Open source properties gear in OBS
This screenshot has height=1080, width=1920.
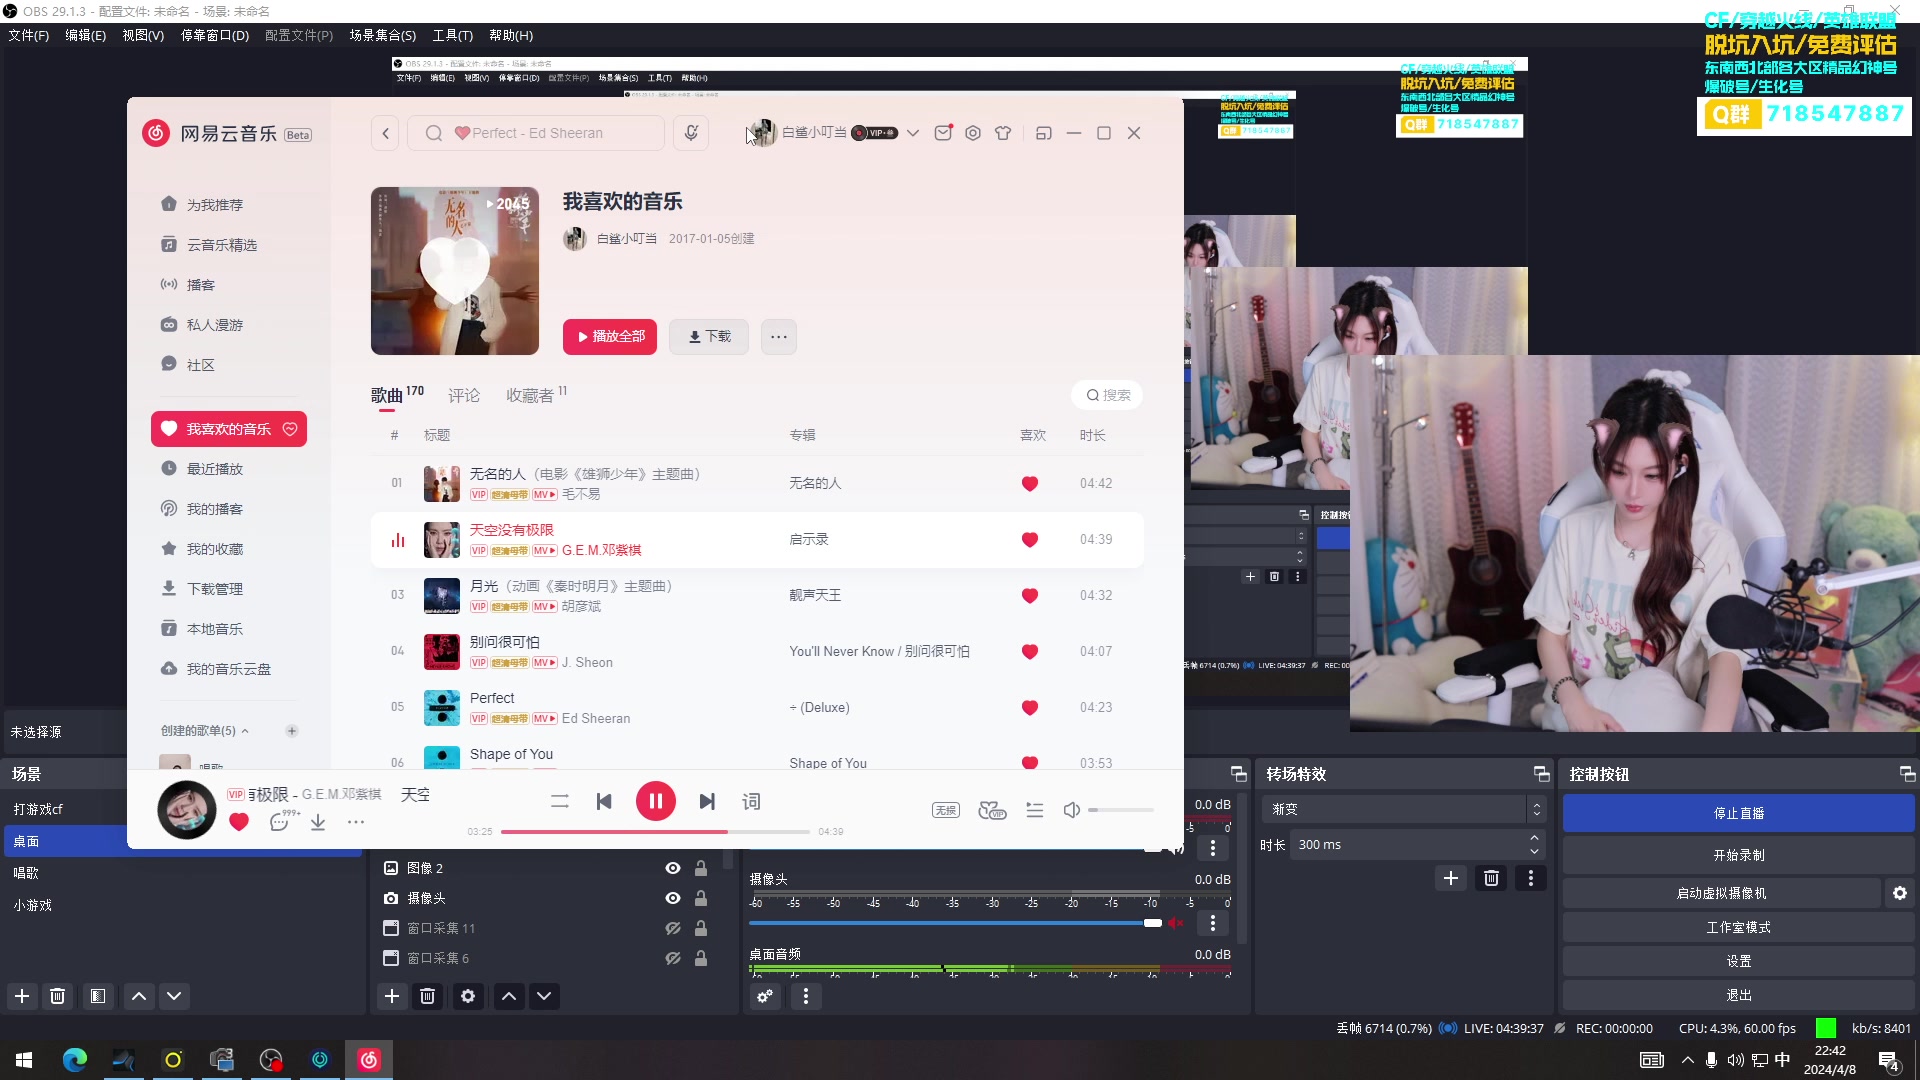(468, 996)
